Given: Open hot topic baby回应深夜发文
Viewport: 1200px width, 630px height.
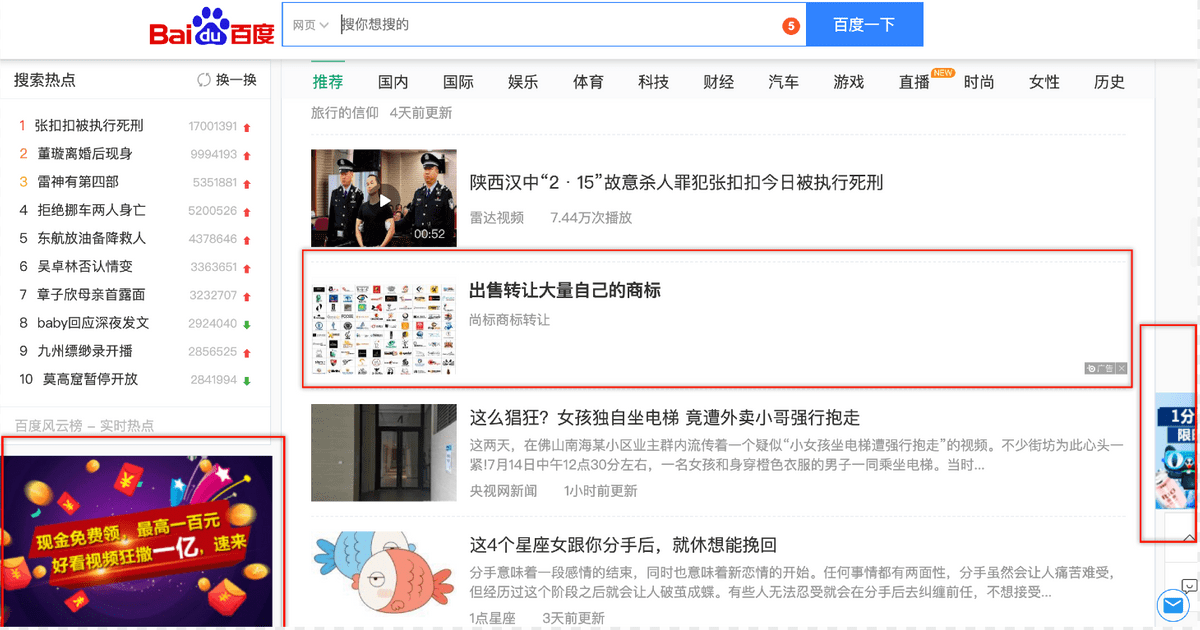Looking at the screenshot, I should pos(93,323).
